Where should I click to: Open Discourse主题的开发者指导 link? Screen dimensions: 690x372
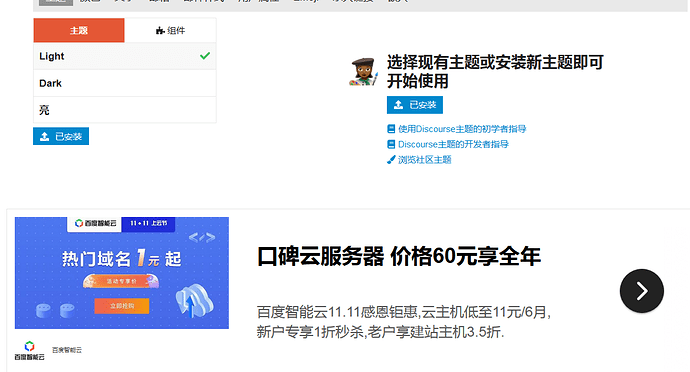pyautogui.click(x=453, y=144)
